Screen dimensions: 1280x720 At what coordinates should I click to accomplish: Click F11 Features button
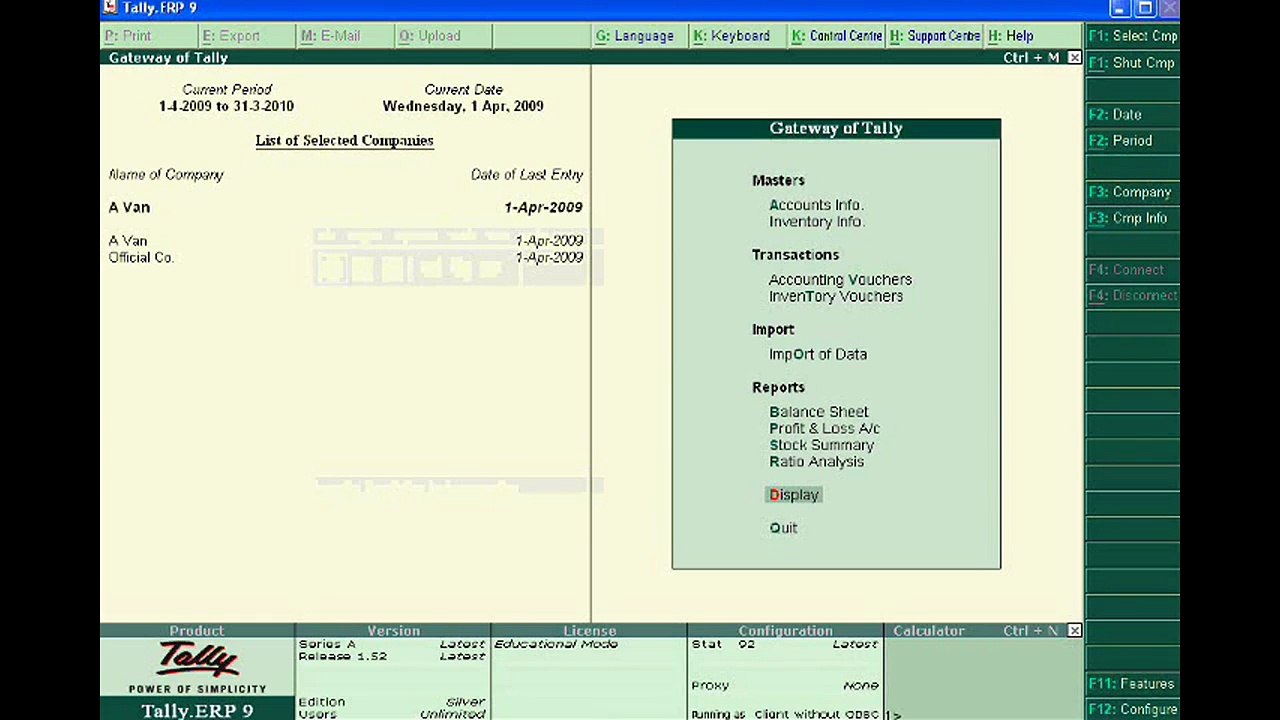(x=1133, y=684)
